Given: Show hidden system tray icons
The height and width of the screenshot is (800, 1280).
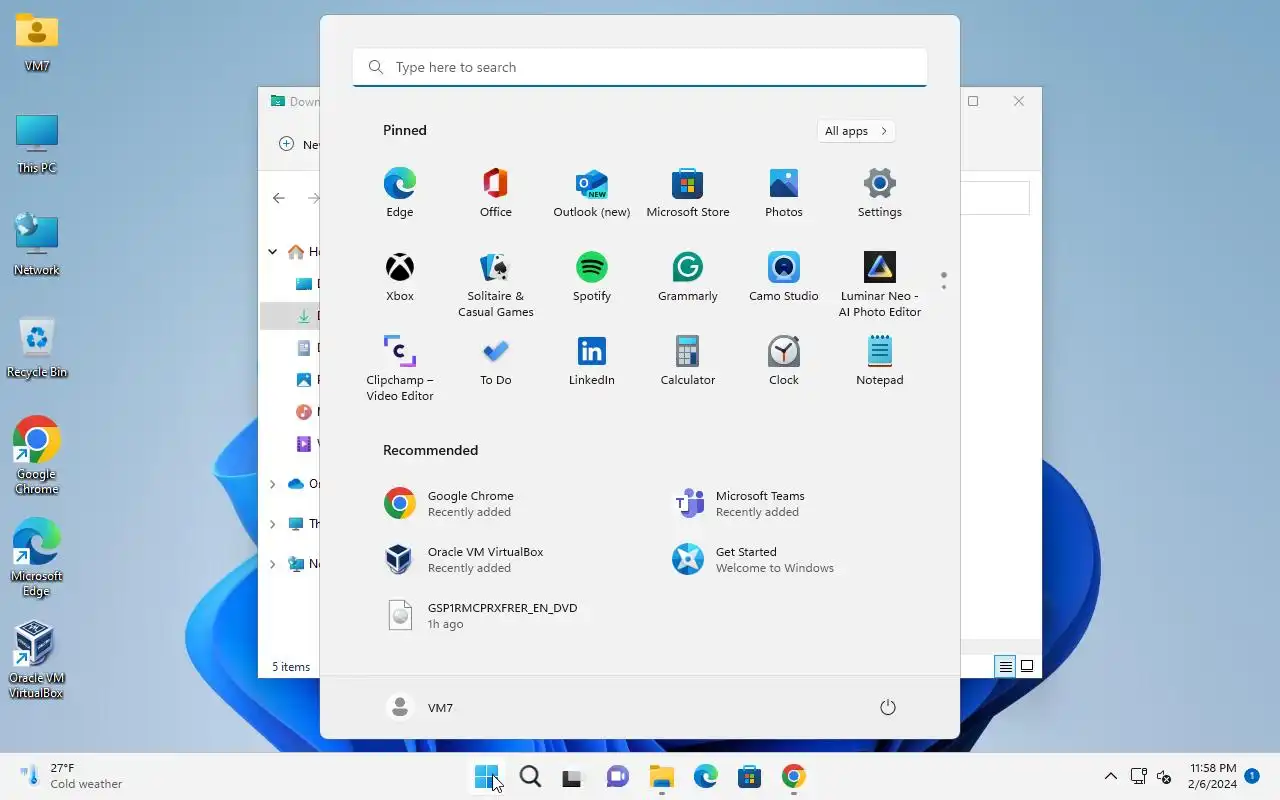Looking at the screenshot, I should [x=1110, y=776].
